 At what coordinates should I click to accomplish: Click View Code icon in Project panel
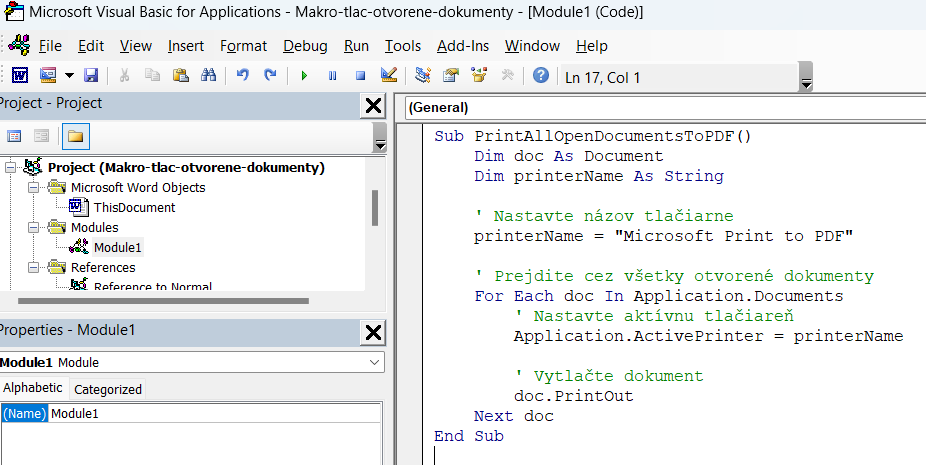tap(15, 136)
